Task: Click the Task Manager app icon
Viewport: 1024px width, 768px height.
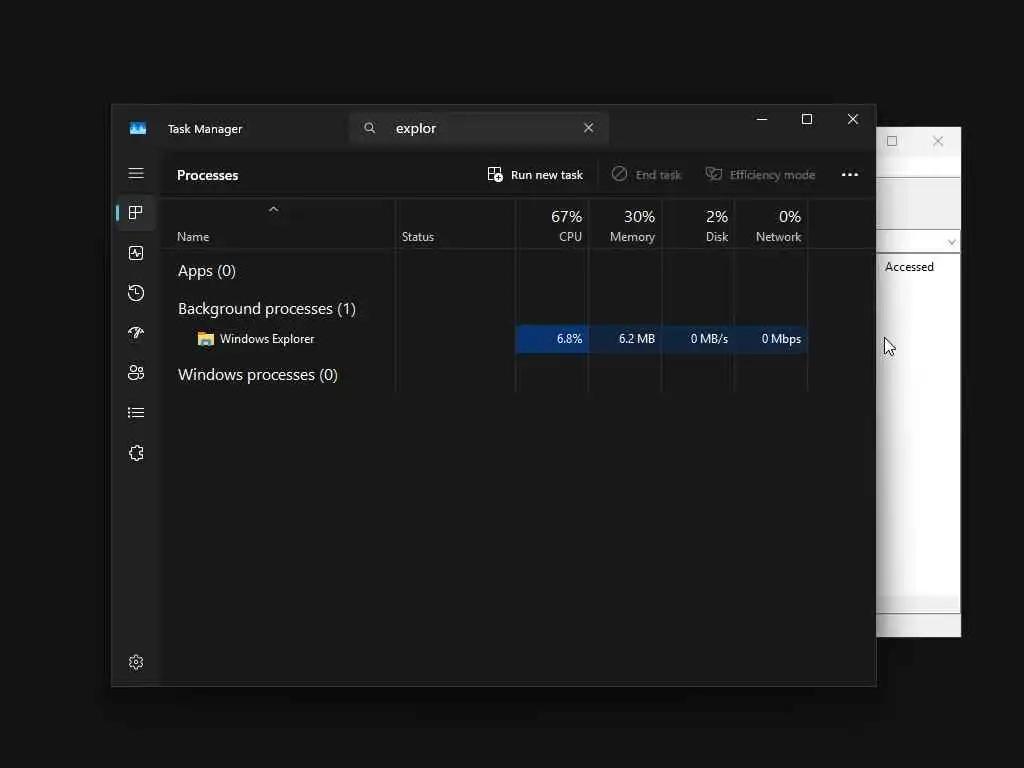Action: 138,129
